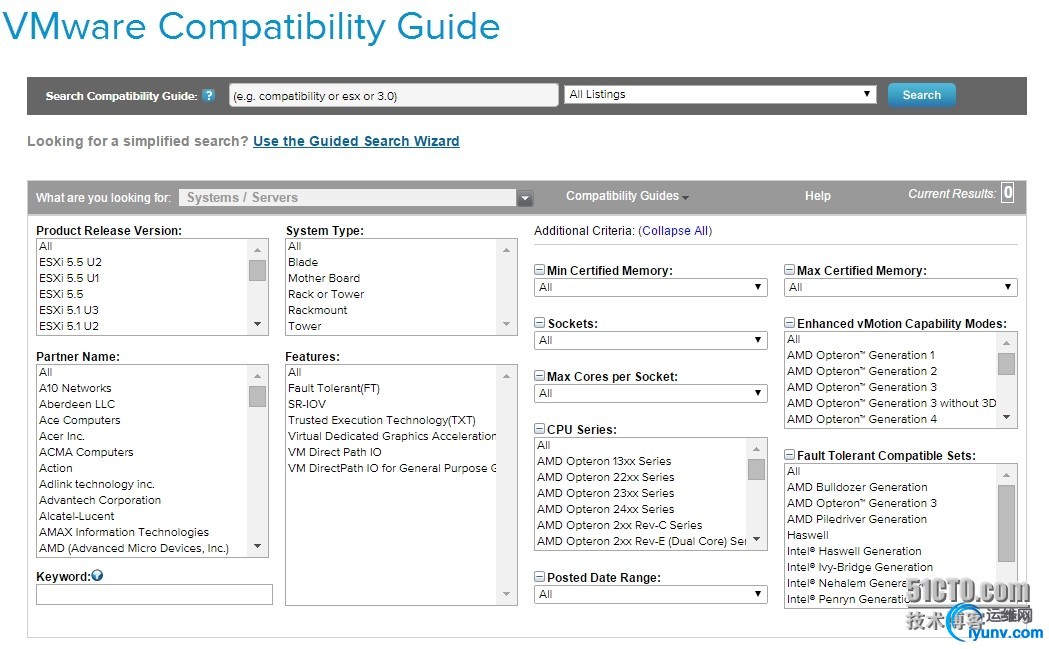1049x649 pixels.
Task: Collapse the Enhanced vMotion Capability Modes section
Action: [x=790, y=324]
